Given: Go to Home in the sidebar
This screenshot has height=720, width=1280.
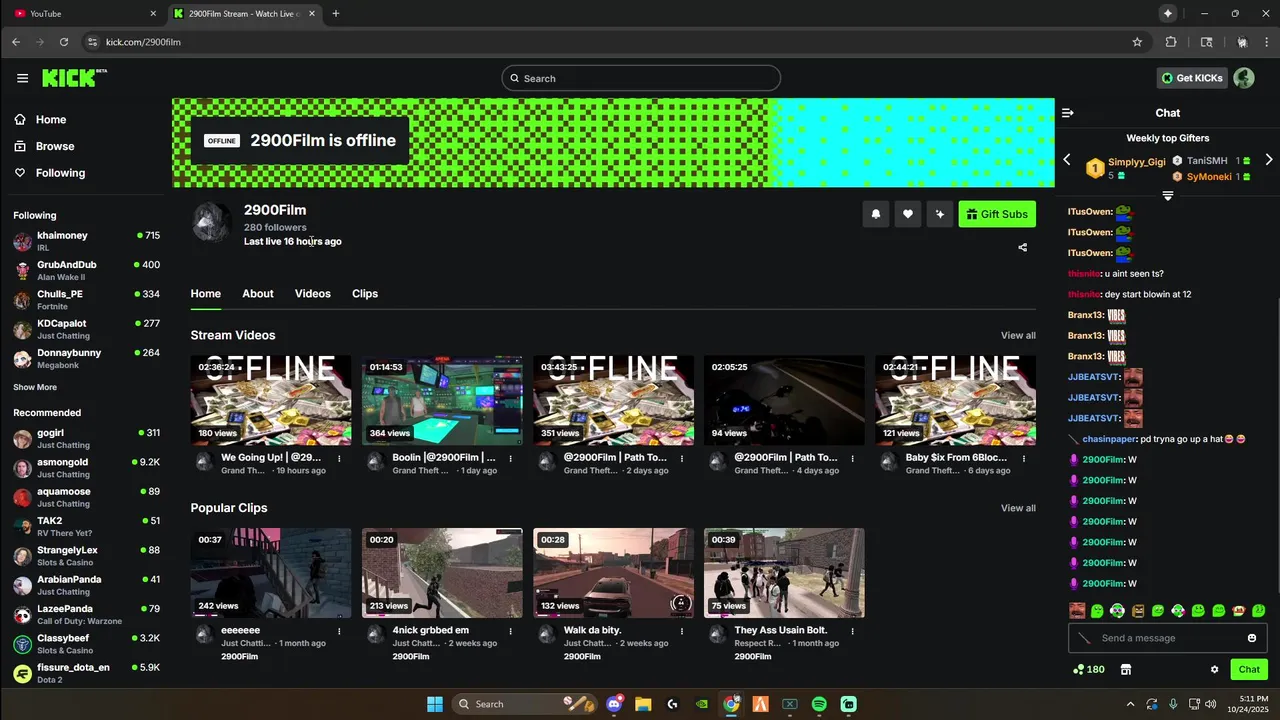Looking at the screenshot, I should (40, 120).
